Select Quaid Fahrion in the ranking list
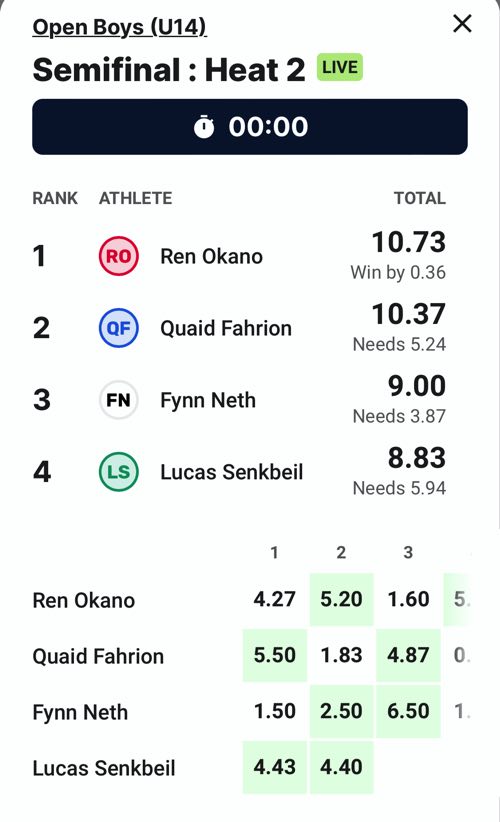500x822 pixels. [x=239, y=328]
